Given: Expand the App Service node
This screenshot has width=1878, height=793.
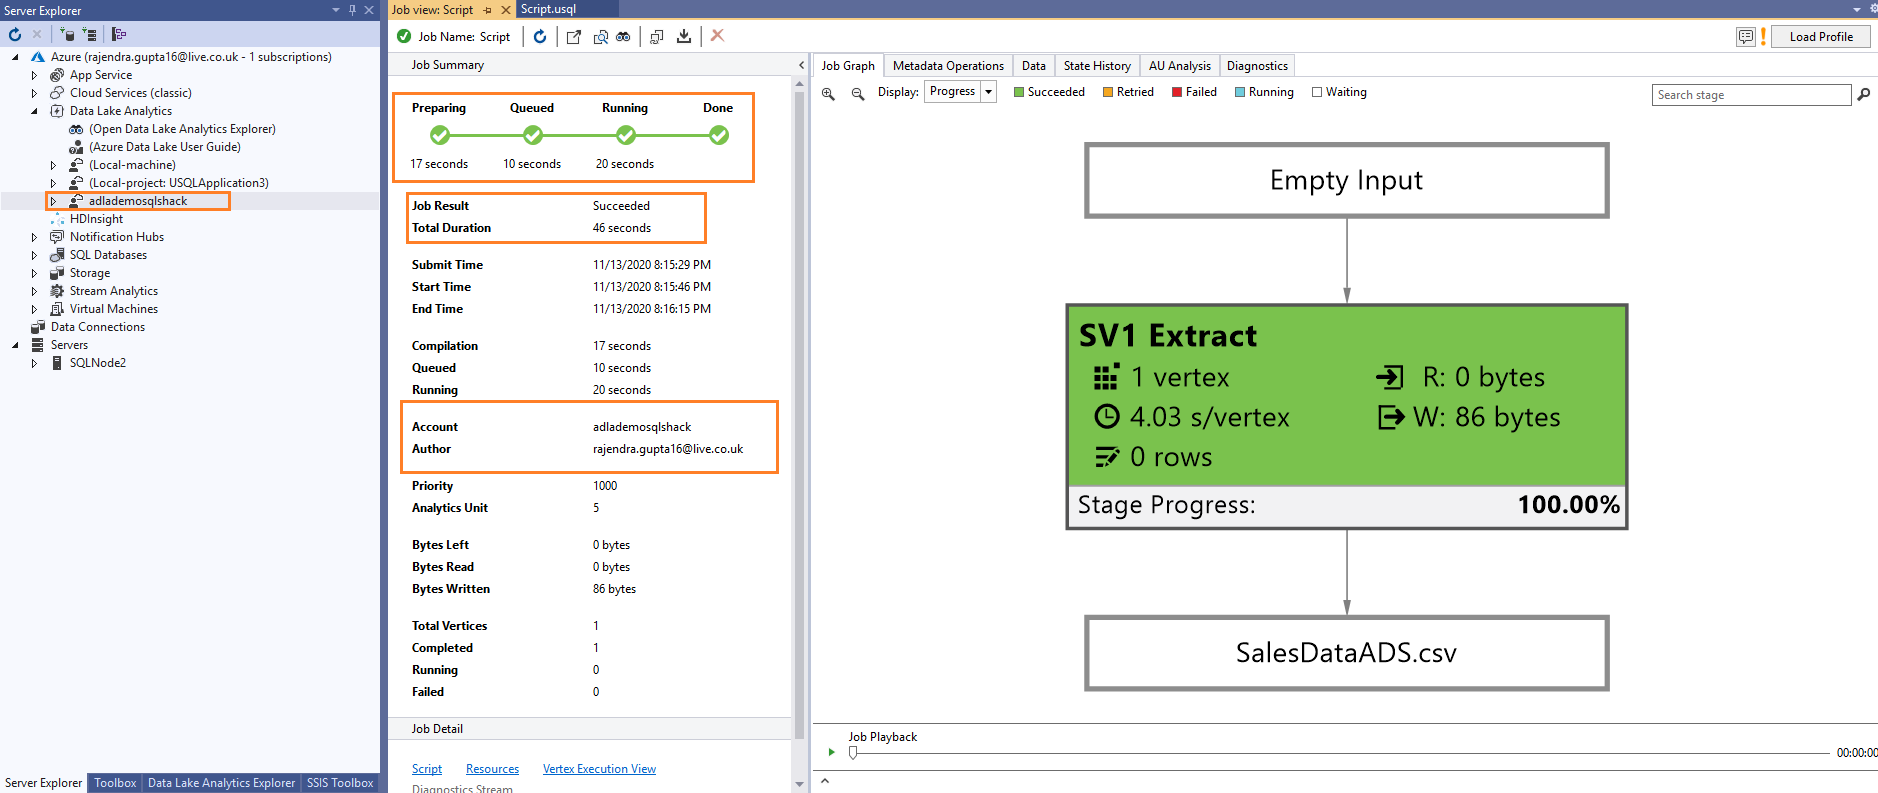Looking at the screenshot, I should (34, 75).
